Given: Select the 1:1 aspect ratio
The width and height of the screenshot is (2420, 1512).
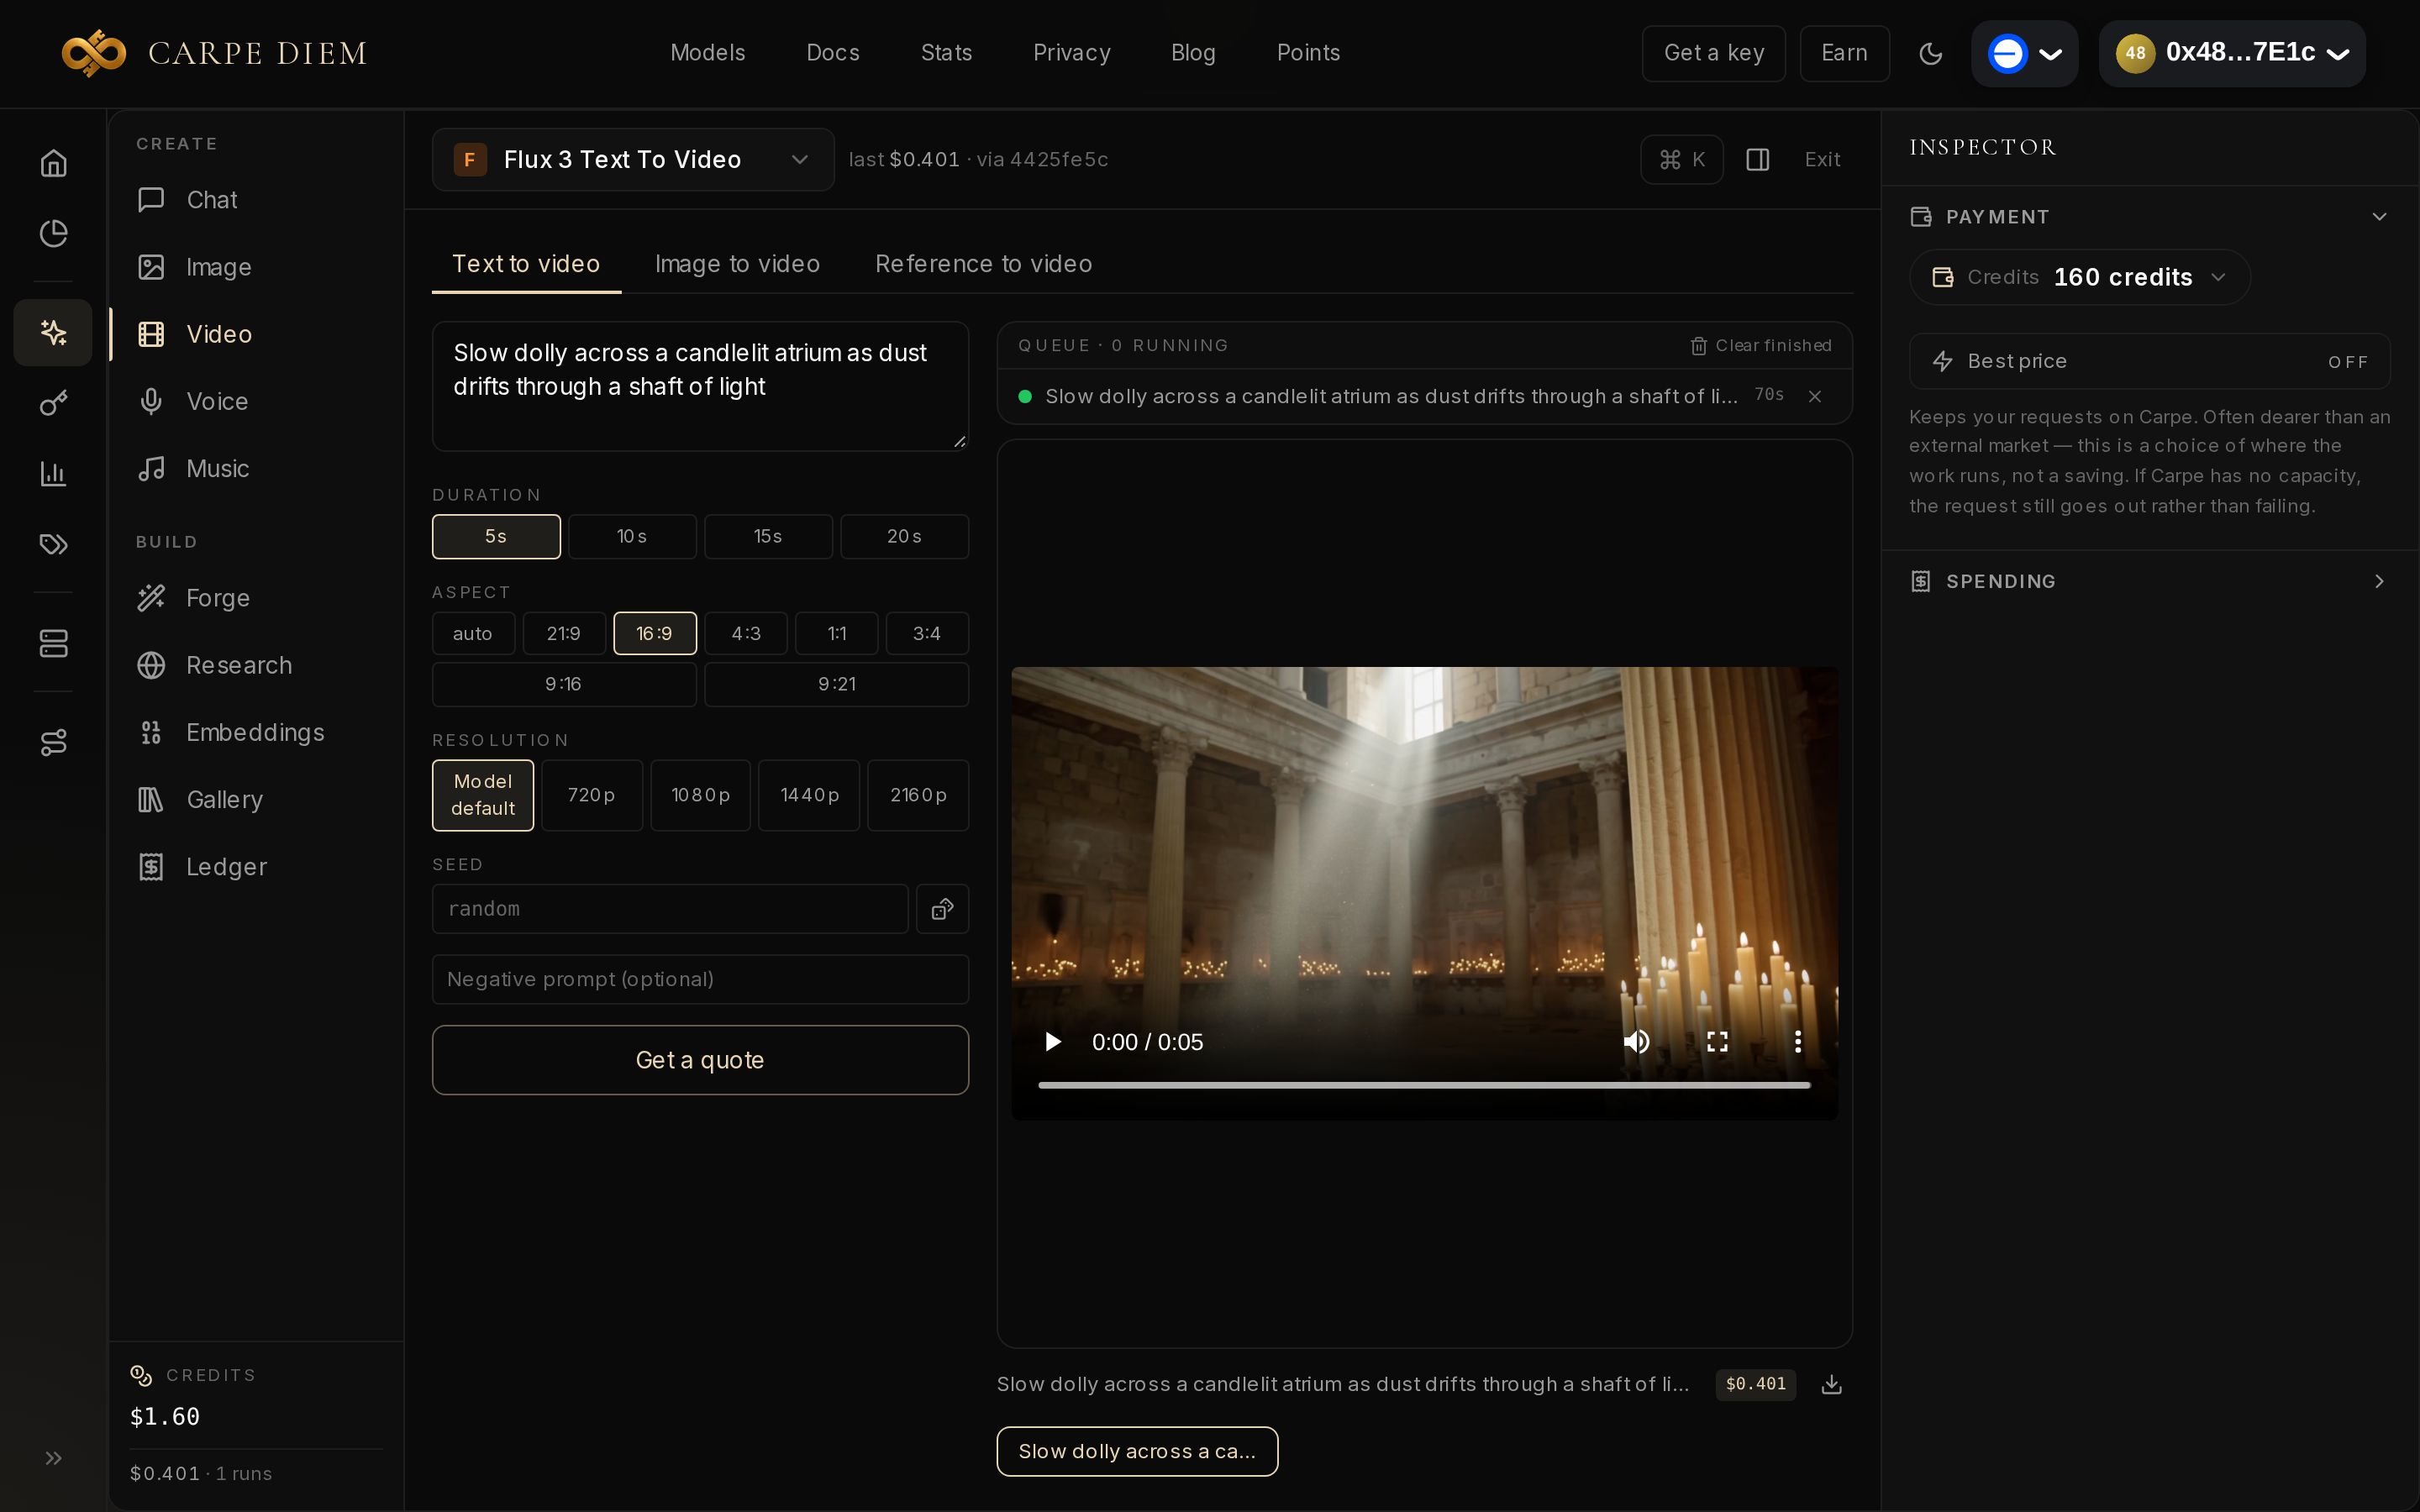Looking at the screenshot, I should [x=837, y=634].
